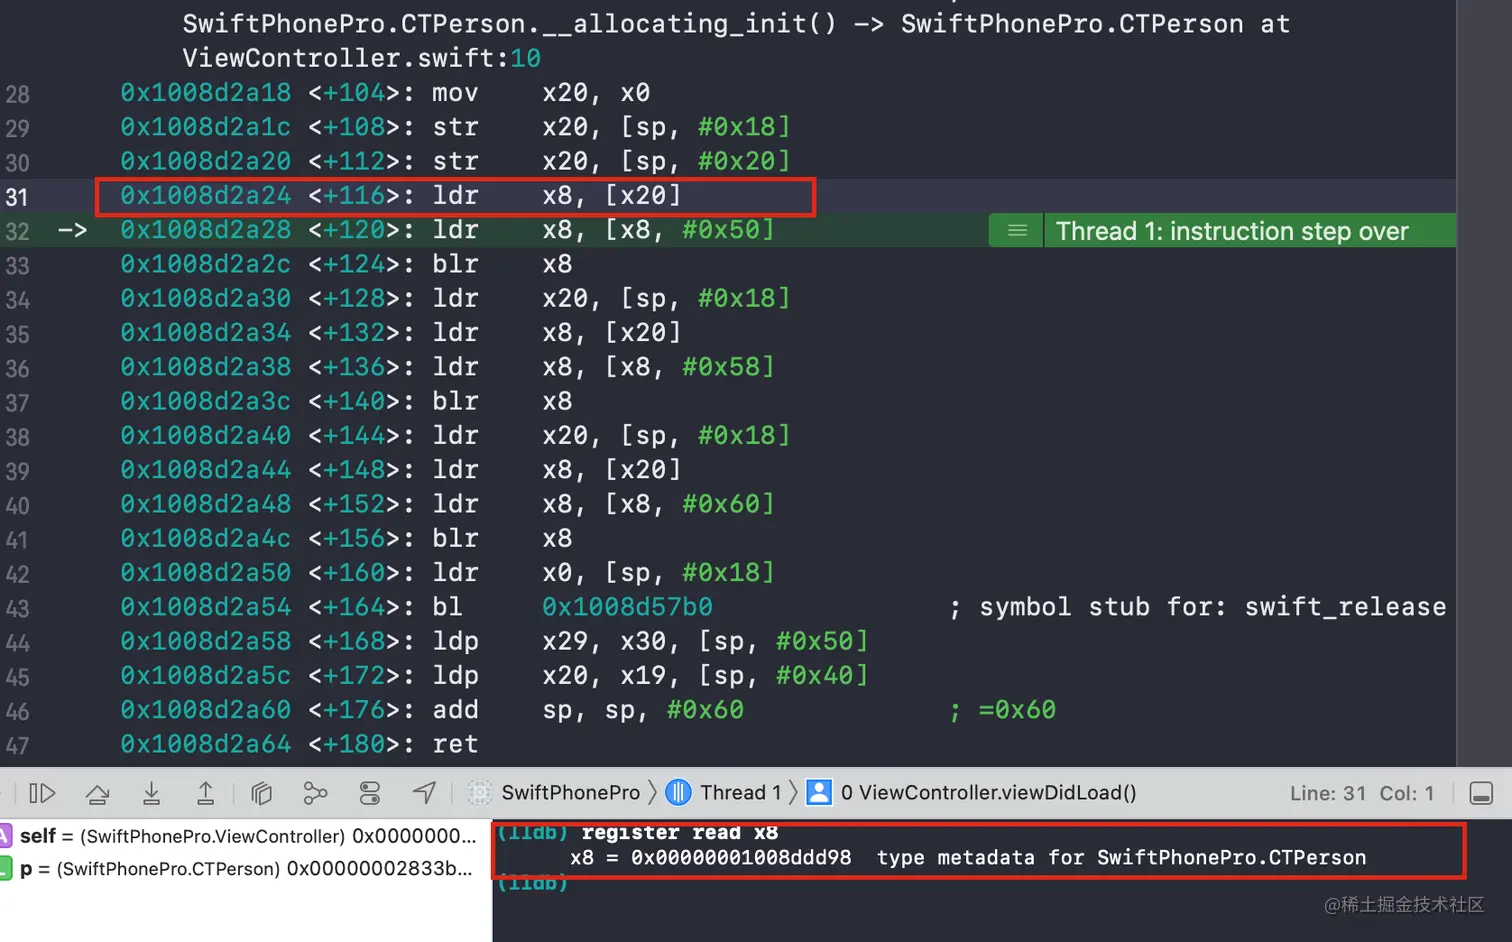This screenshot has width=1512, height=942.
Task: Click address 0x1008d2a64 on line 47
Action: [x=206, y=744]
